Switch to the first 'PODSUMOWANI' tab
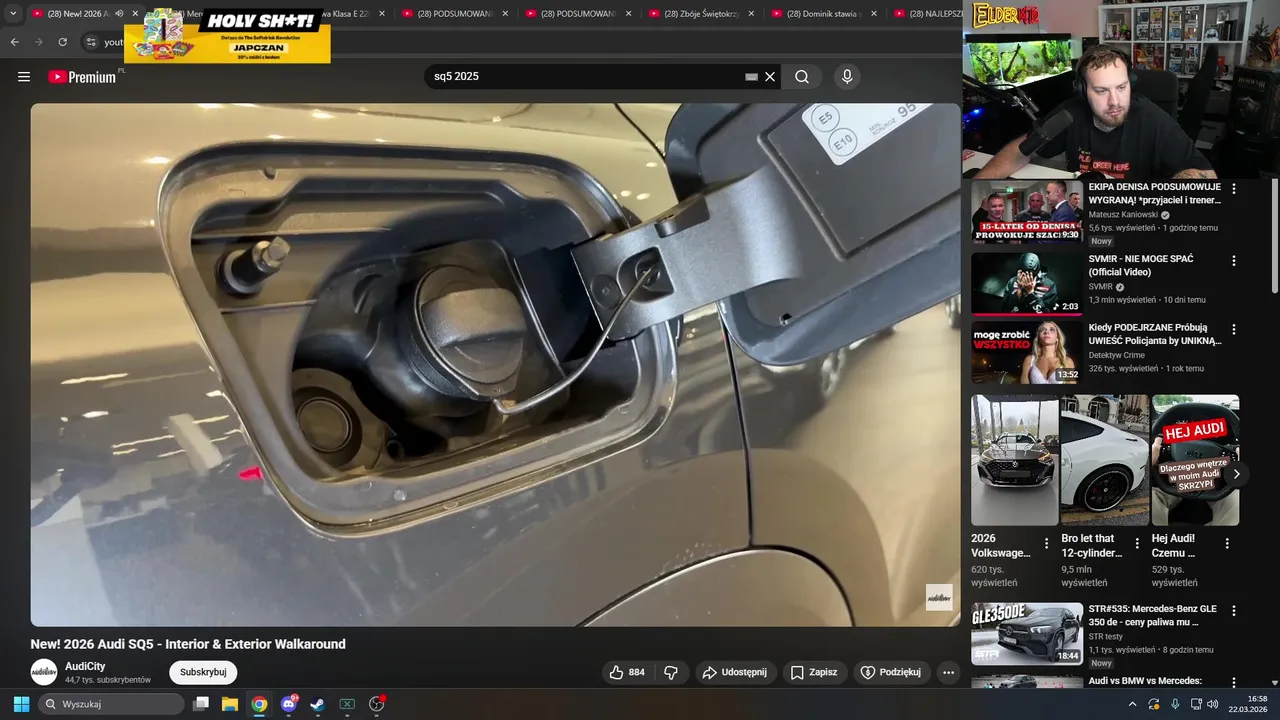1280x720 pixels. [x=455, y=14]
